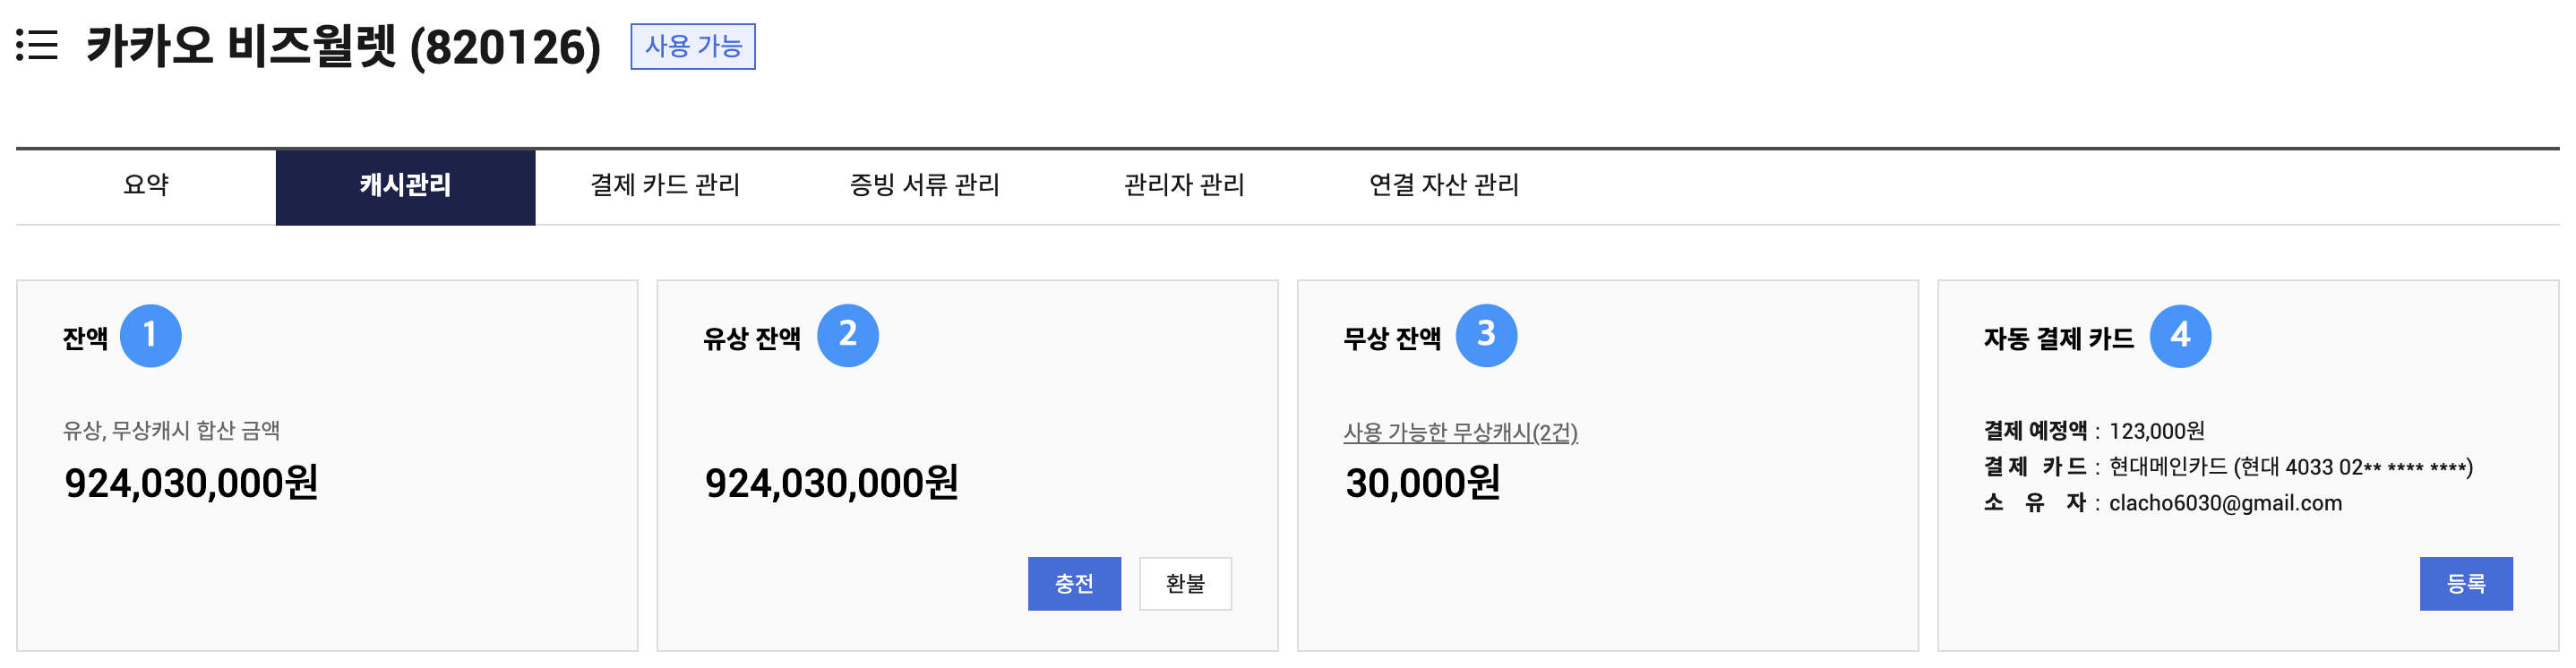The width and height of the screenshot is (2576, 668).
Task: Switch to the 요약 tab
Action: (146, 186)
